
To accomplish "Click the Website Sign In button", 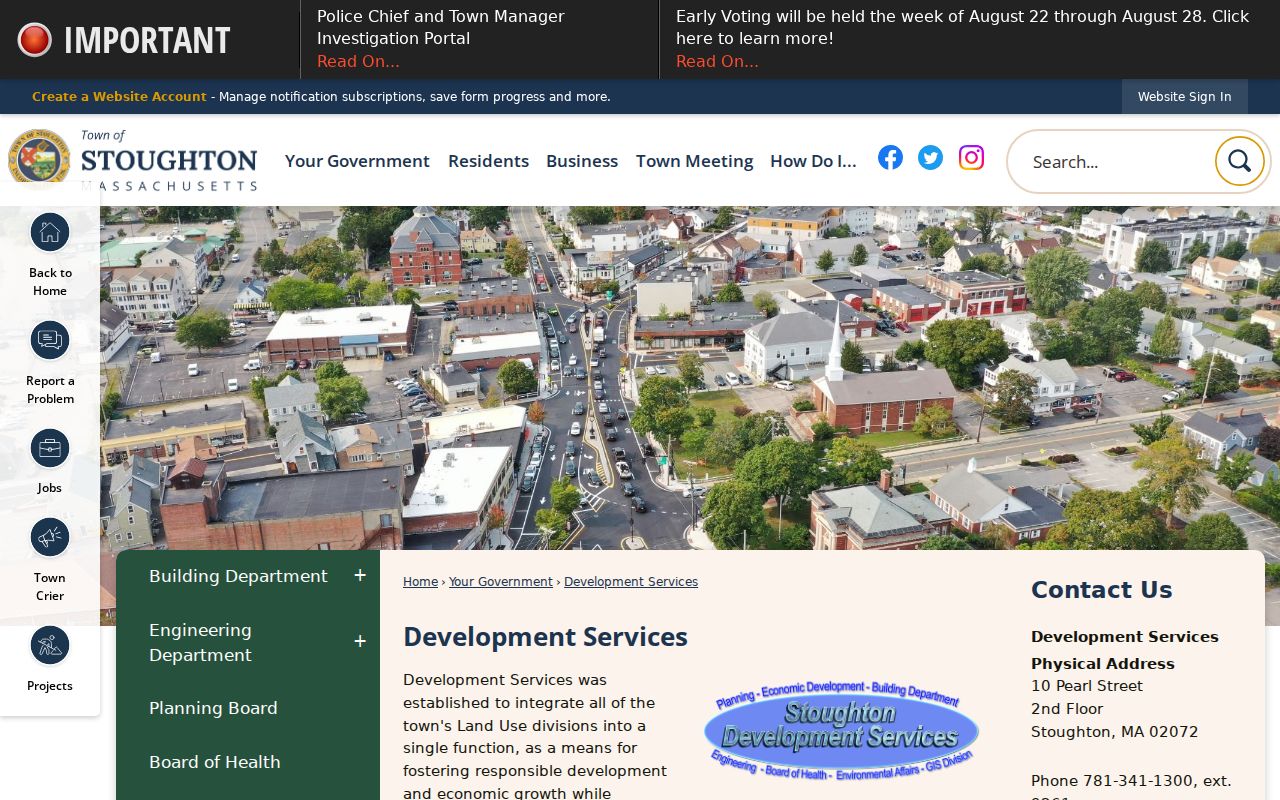I will coord(1185,97).
